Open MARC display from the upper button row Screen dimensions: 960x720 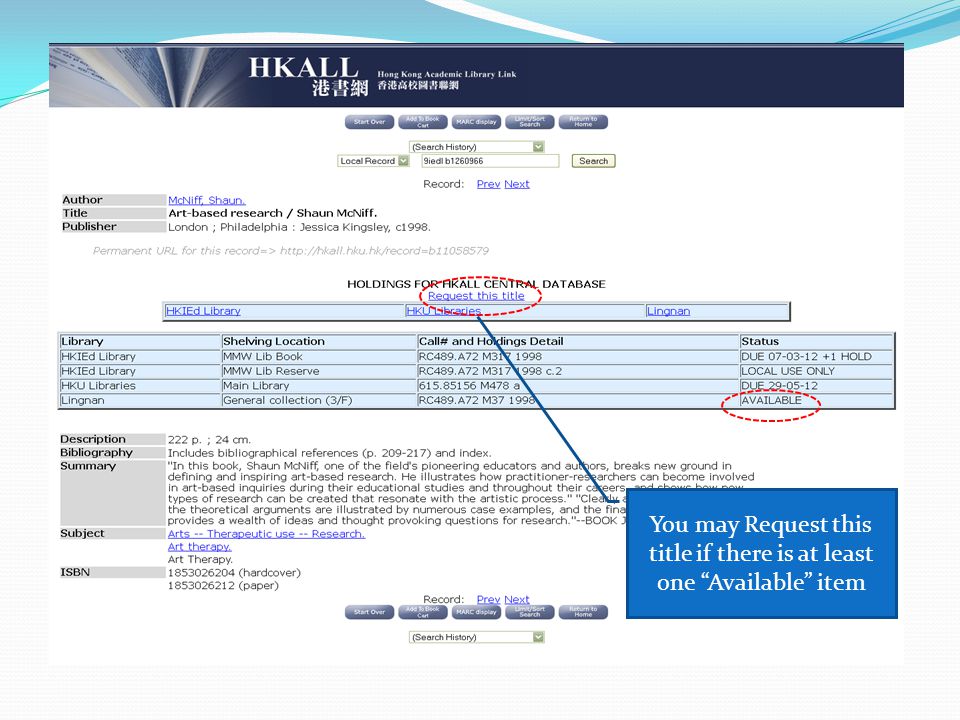[x=476, y=122]
